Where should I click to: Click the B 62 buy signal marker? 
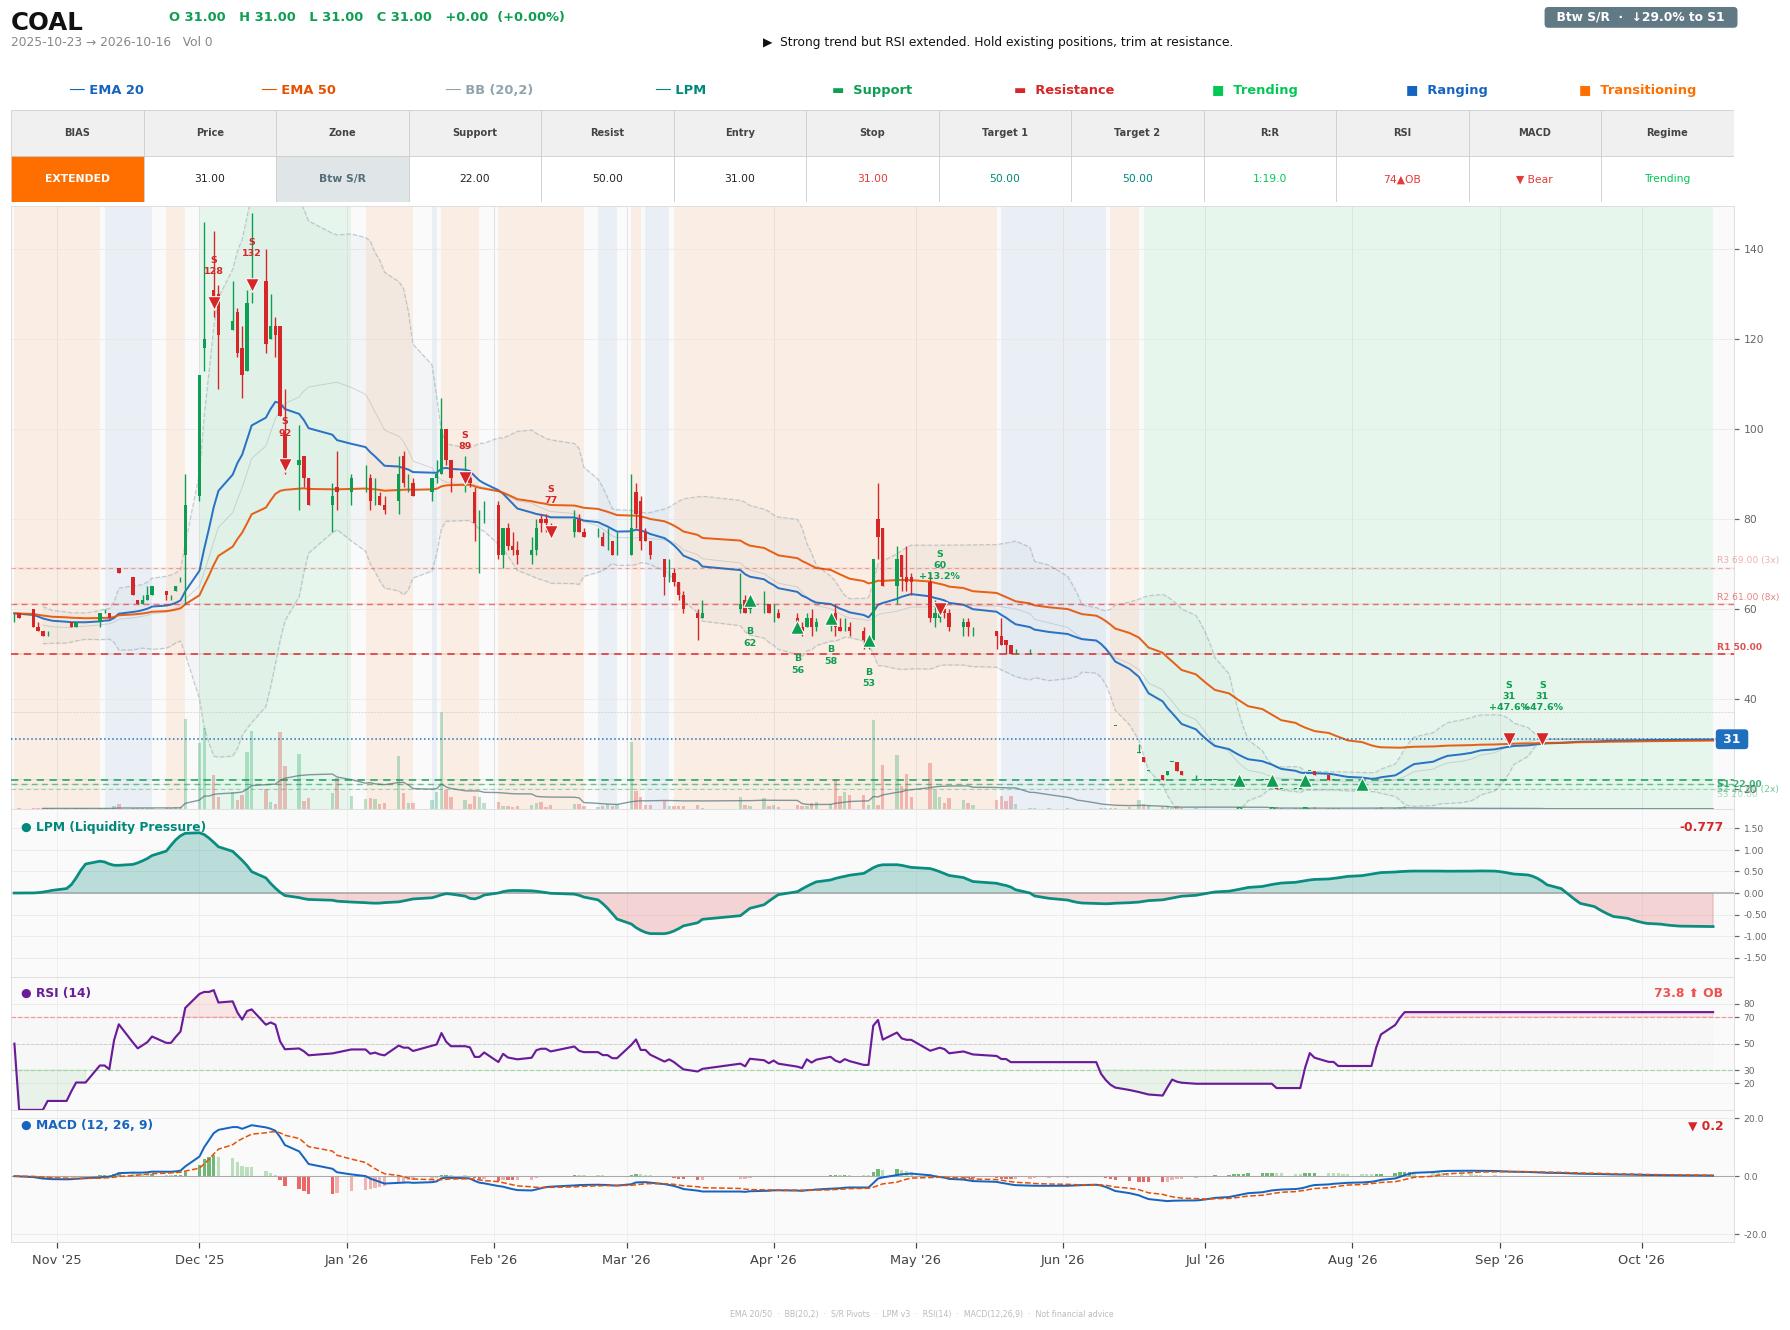point(750,602)
